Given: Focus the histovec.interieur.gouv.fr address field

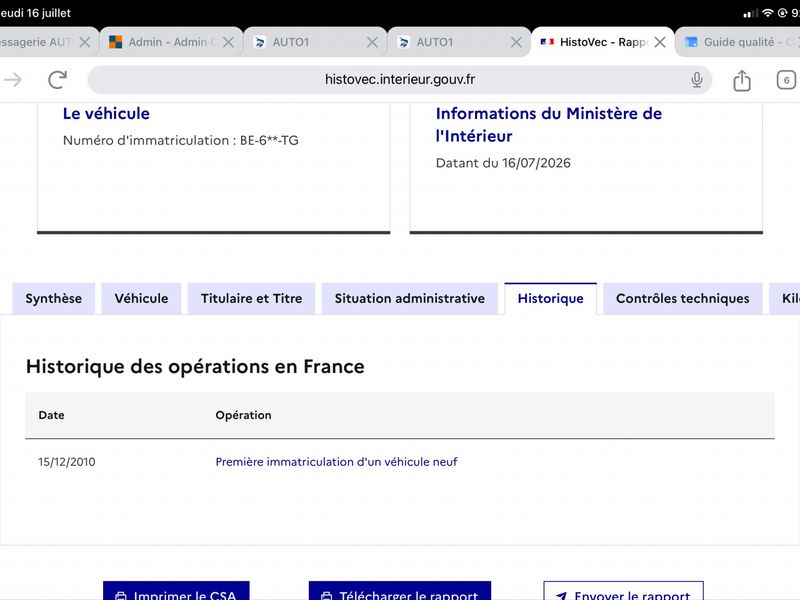Looking at the screenshot, I should point(399,80).
